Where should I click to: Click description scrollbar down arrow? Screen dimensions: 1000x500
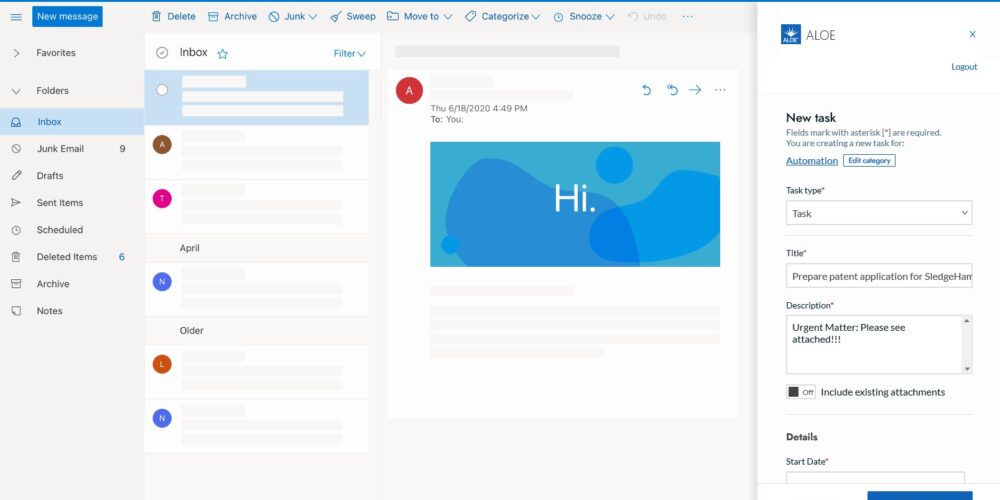click(x=967, y=369)
